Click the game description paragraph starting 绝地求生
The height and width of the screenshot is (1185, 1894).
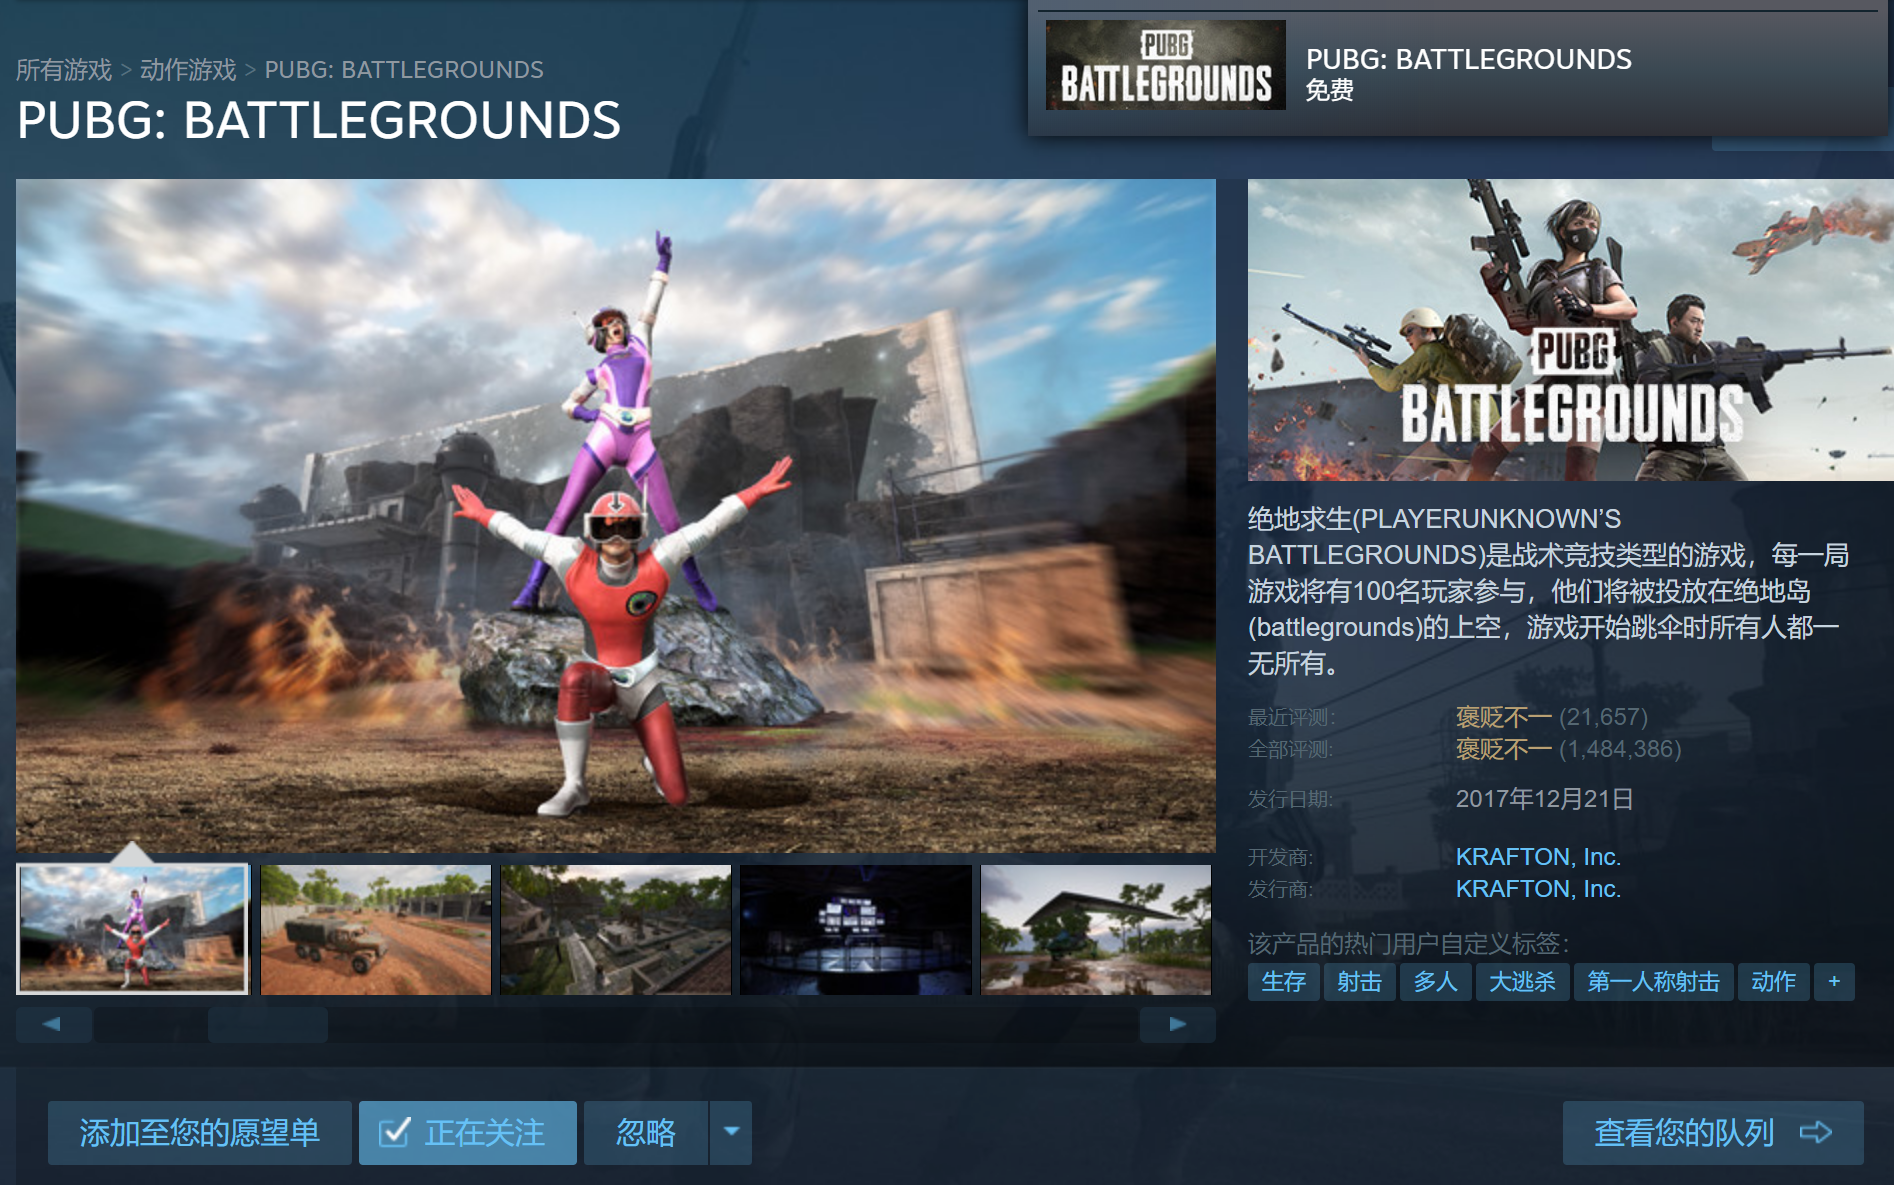(x=1548, y=591)
